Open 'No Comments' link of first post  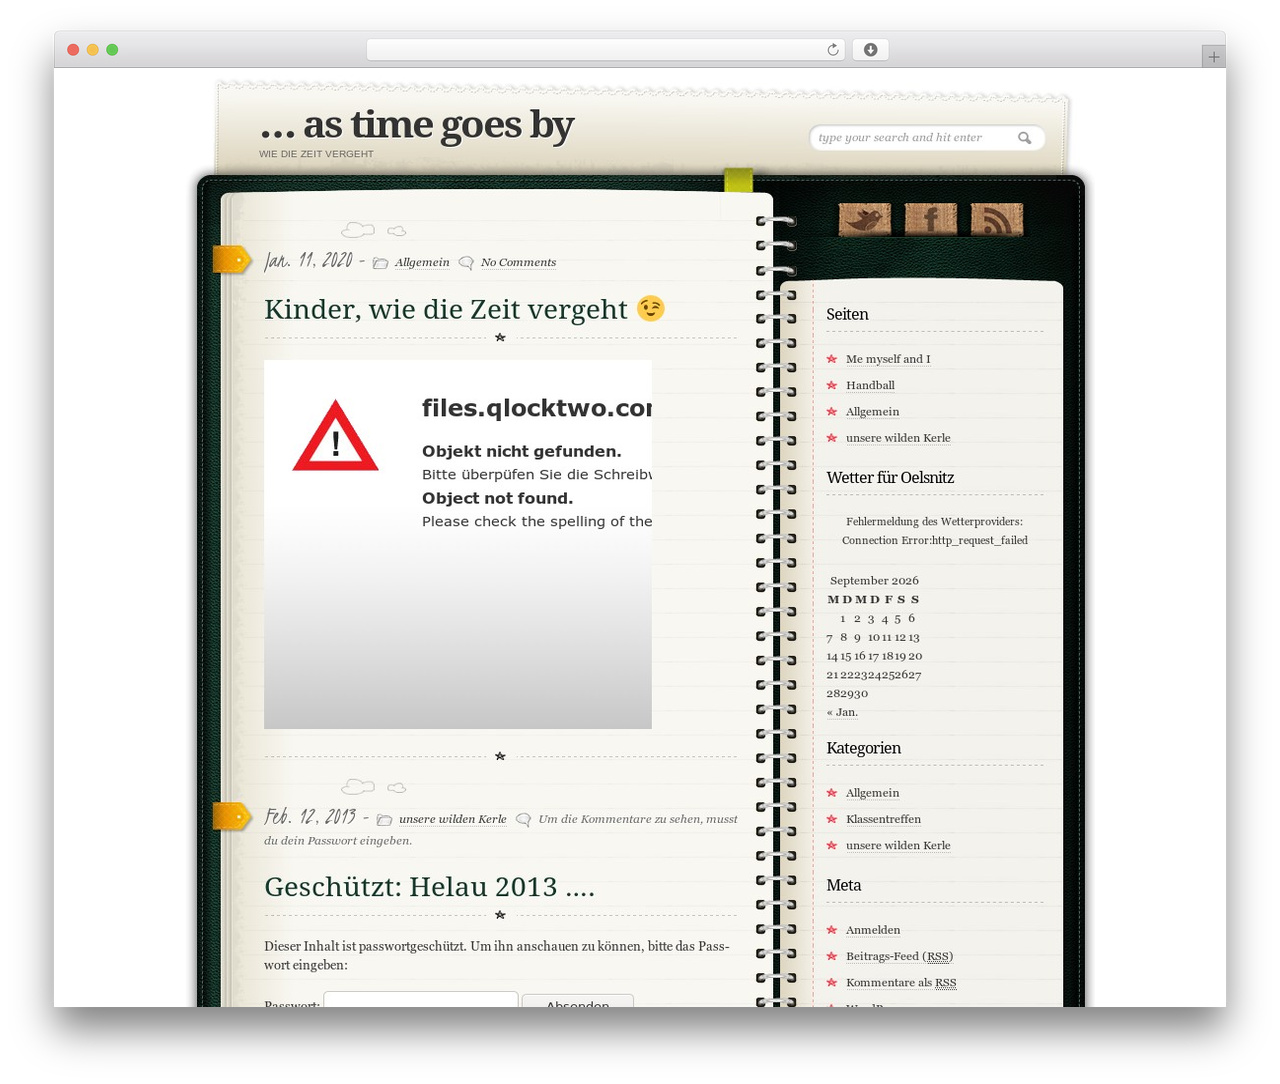[518, 263]
